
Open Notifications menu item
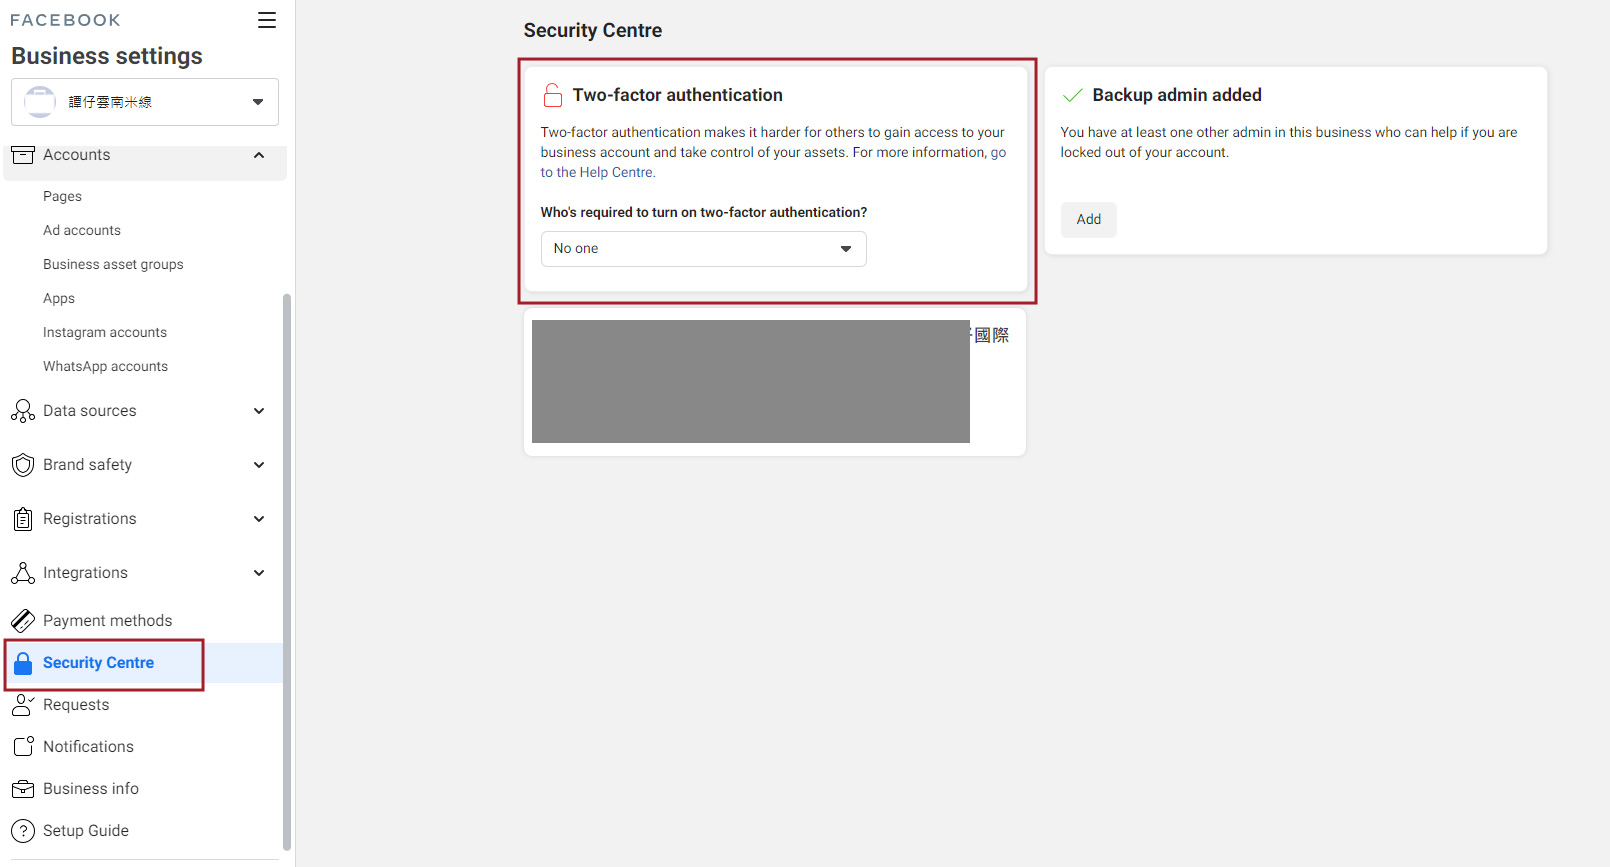point(88,747)
